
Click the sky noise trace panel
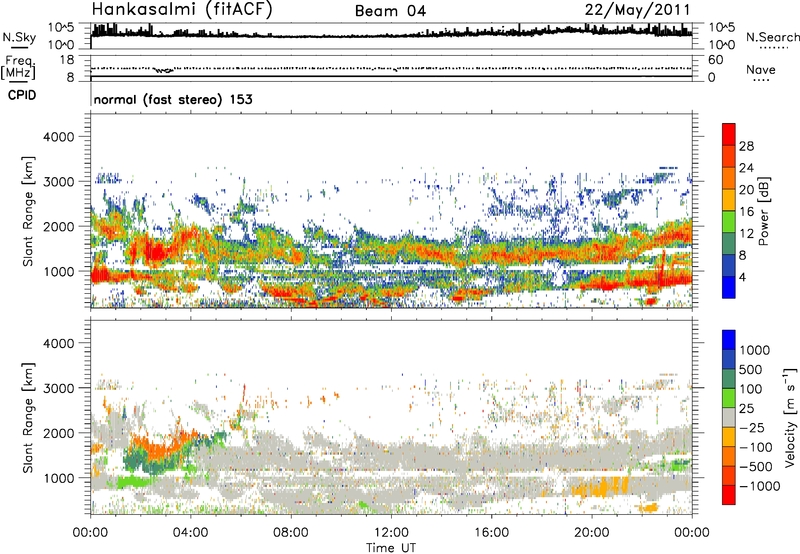391,36
